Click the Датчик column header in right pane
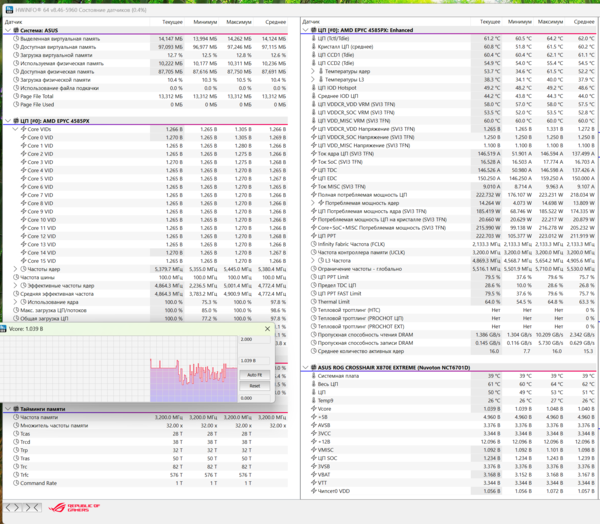The image size is (600, 524). pos(311,22)
